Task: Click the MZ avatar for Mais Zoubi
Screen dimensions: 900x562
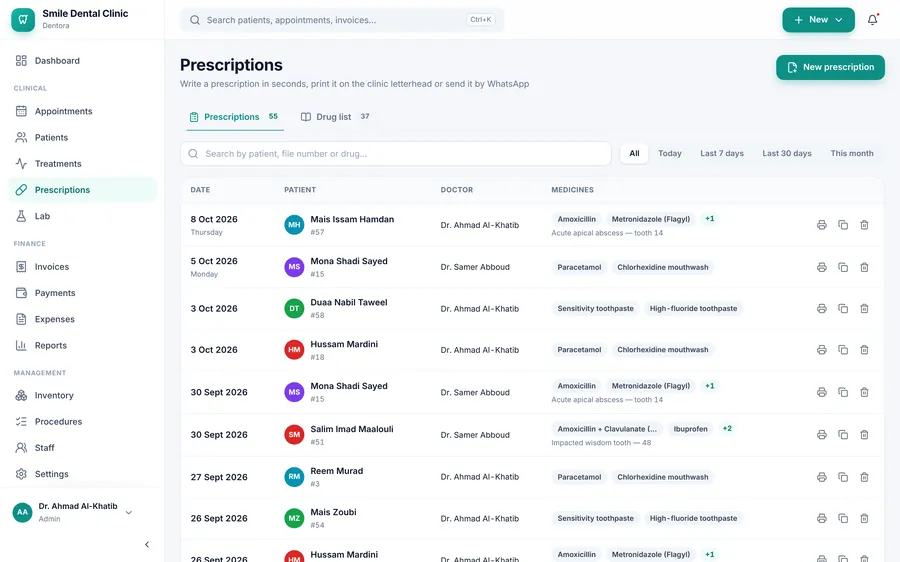Action: 294,518
